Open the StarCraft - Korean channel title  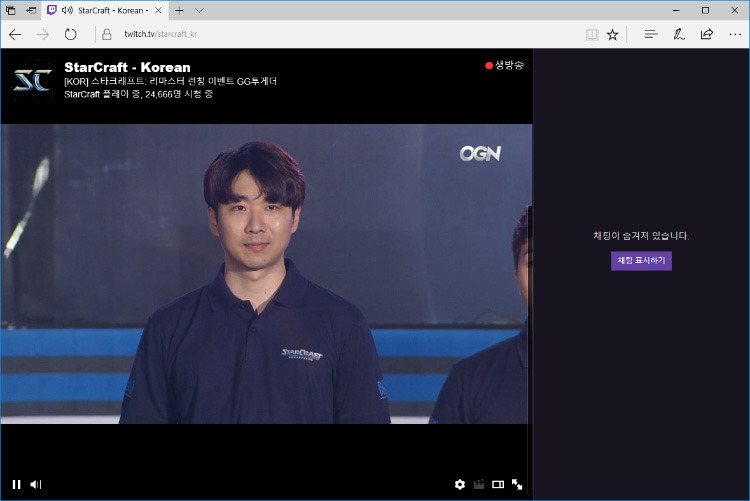127,67
